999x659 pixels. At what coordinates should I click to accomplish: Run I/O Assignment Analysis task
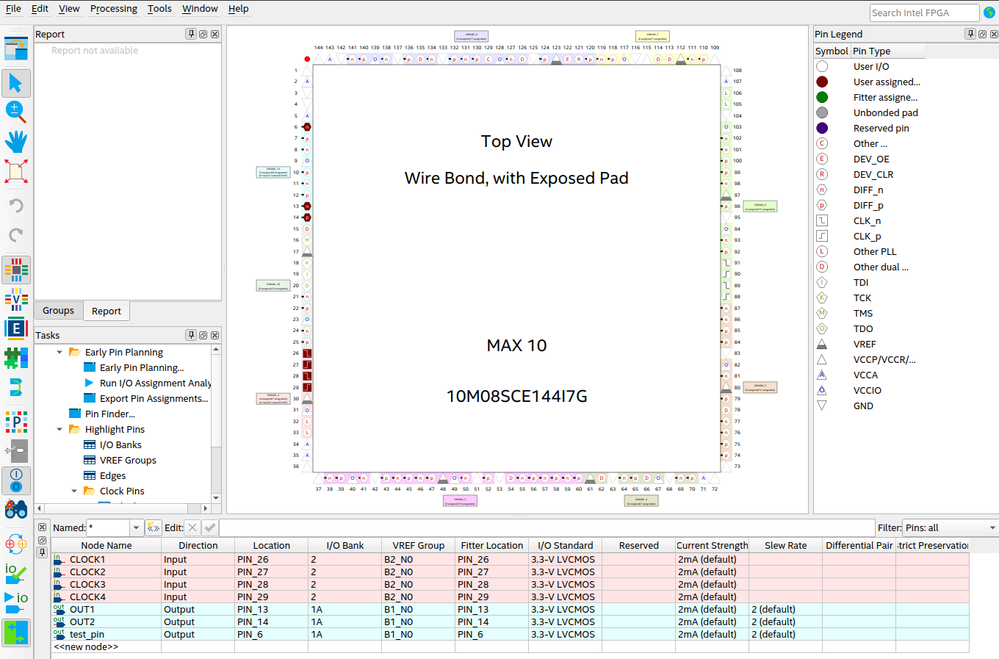tap(155, 383)
